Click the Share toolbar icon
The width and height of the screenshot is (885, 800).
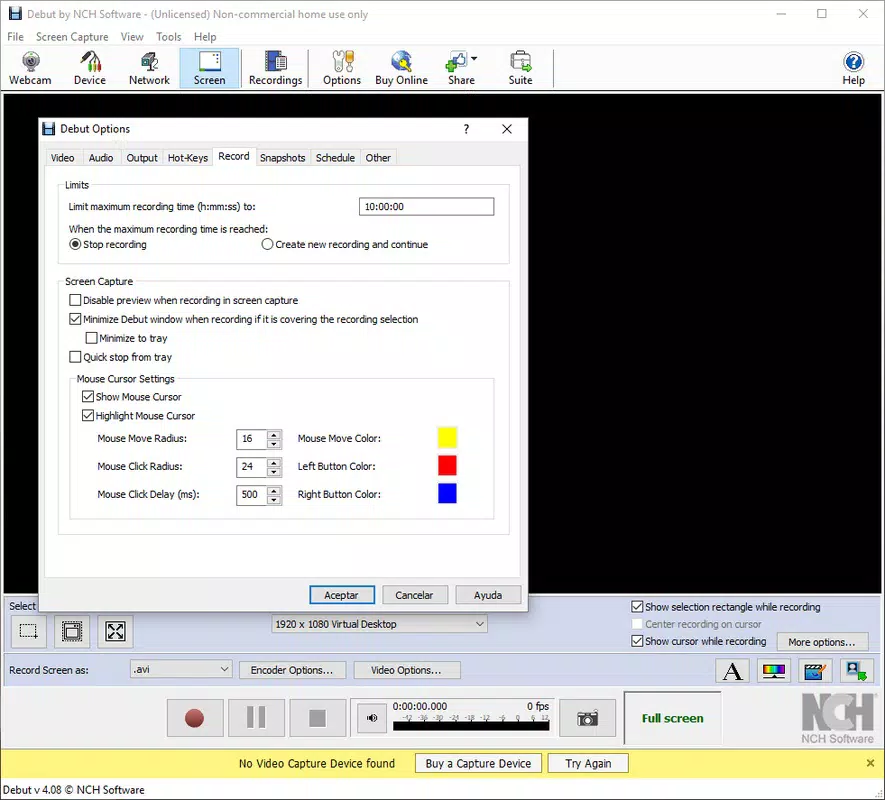click(x=459, y=68)
